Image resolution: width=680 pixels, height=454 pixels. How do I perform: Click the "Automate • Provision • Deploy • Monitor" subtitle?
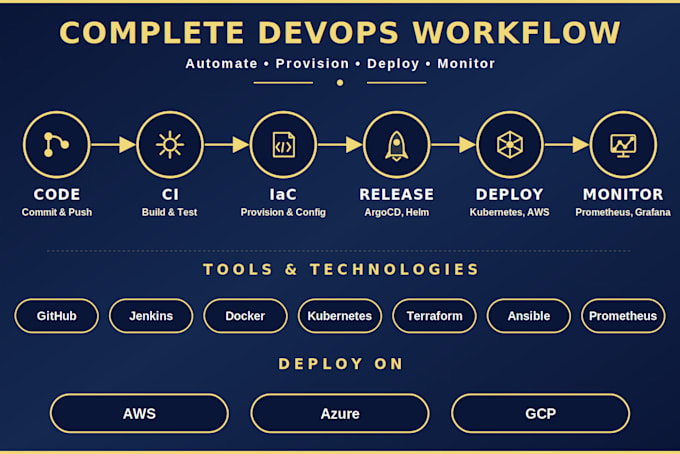point(340,64)
